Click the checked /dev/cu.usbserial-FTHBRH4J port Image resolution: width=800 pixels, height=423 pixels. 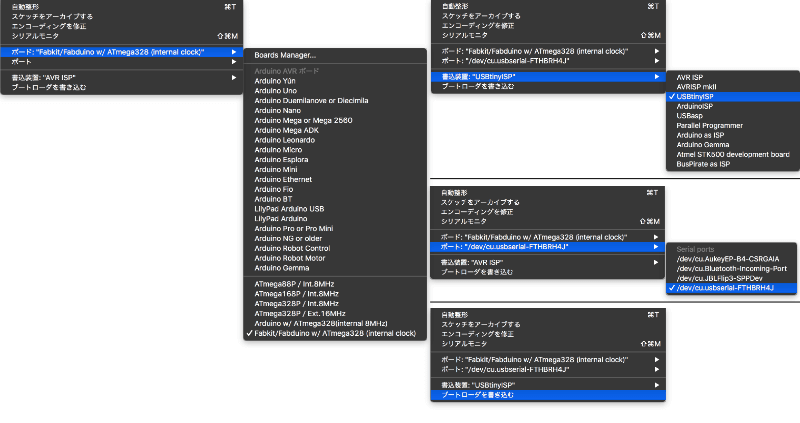coord(731,288)
